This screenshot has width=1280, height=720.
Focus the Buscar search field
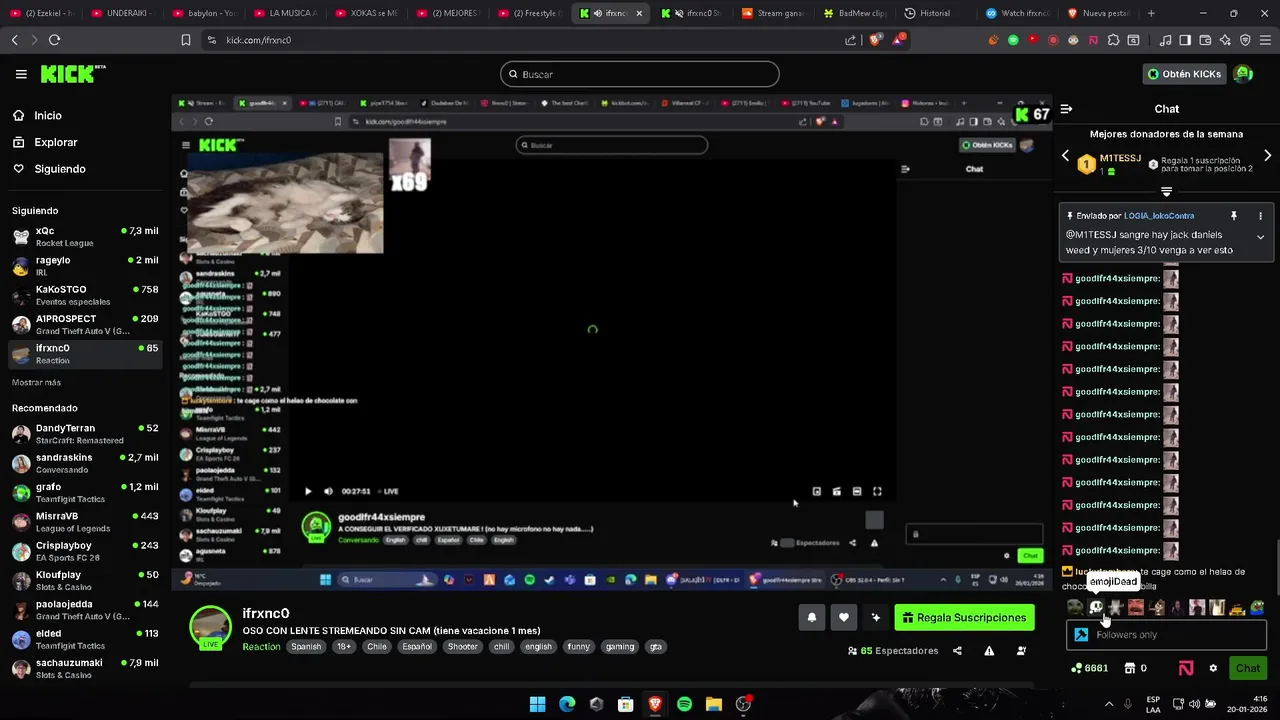pyautogui.click(x=640, y=74)
